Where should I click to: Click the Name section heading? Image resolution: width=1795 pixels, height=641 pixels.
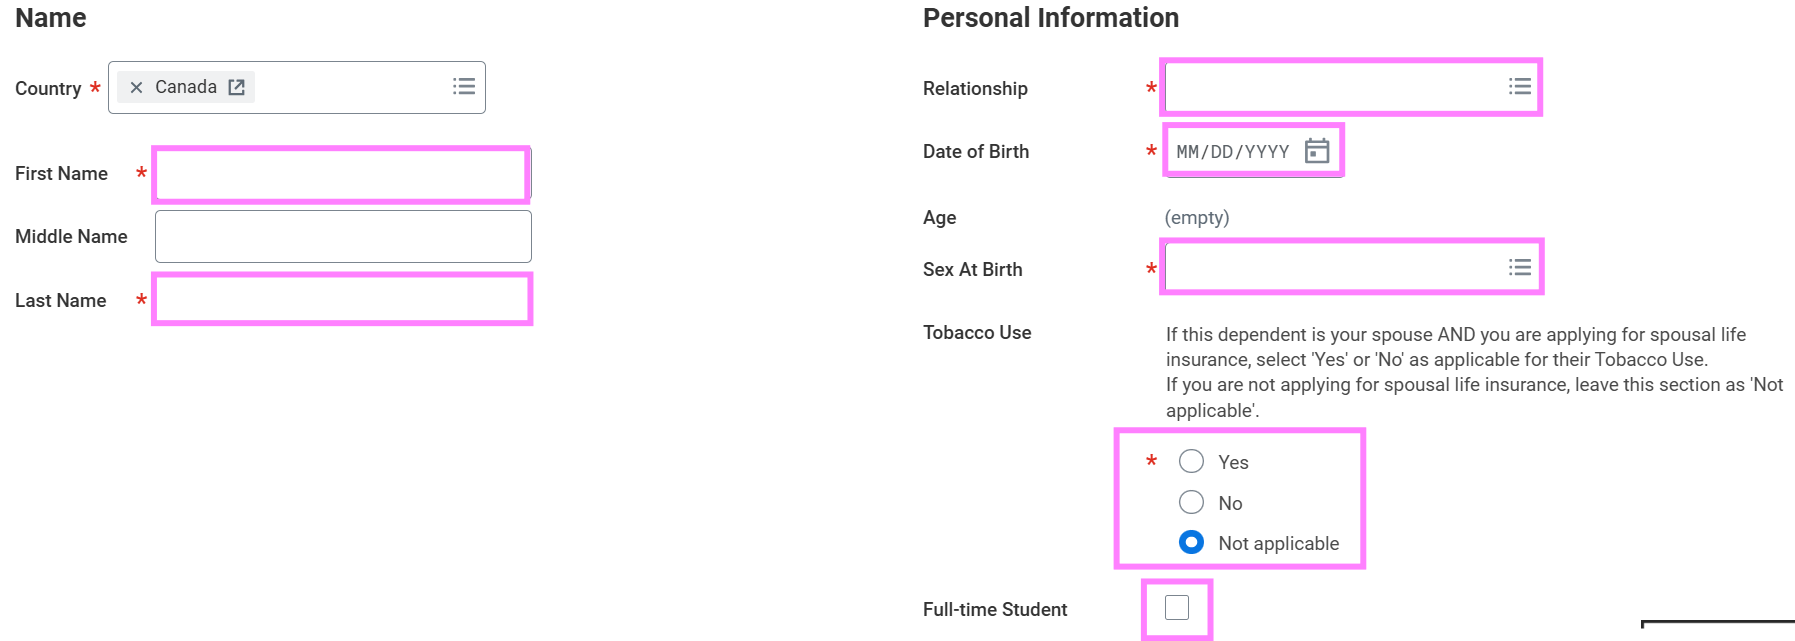50,18
